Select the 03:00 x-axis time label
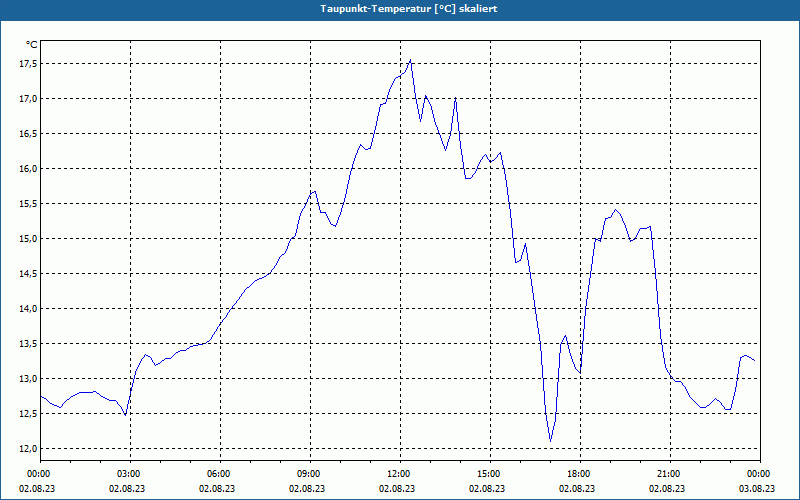800x500 pixels. [x=127, y=474]
